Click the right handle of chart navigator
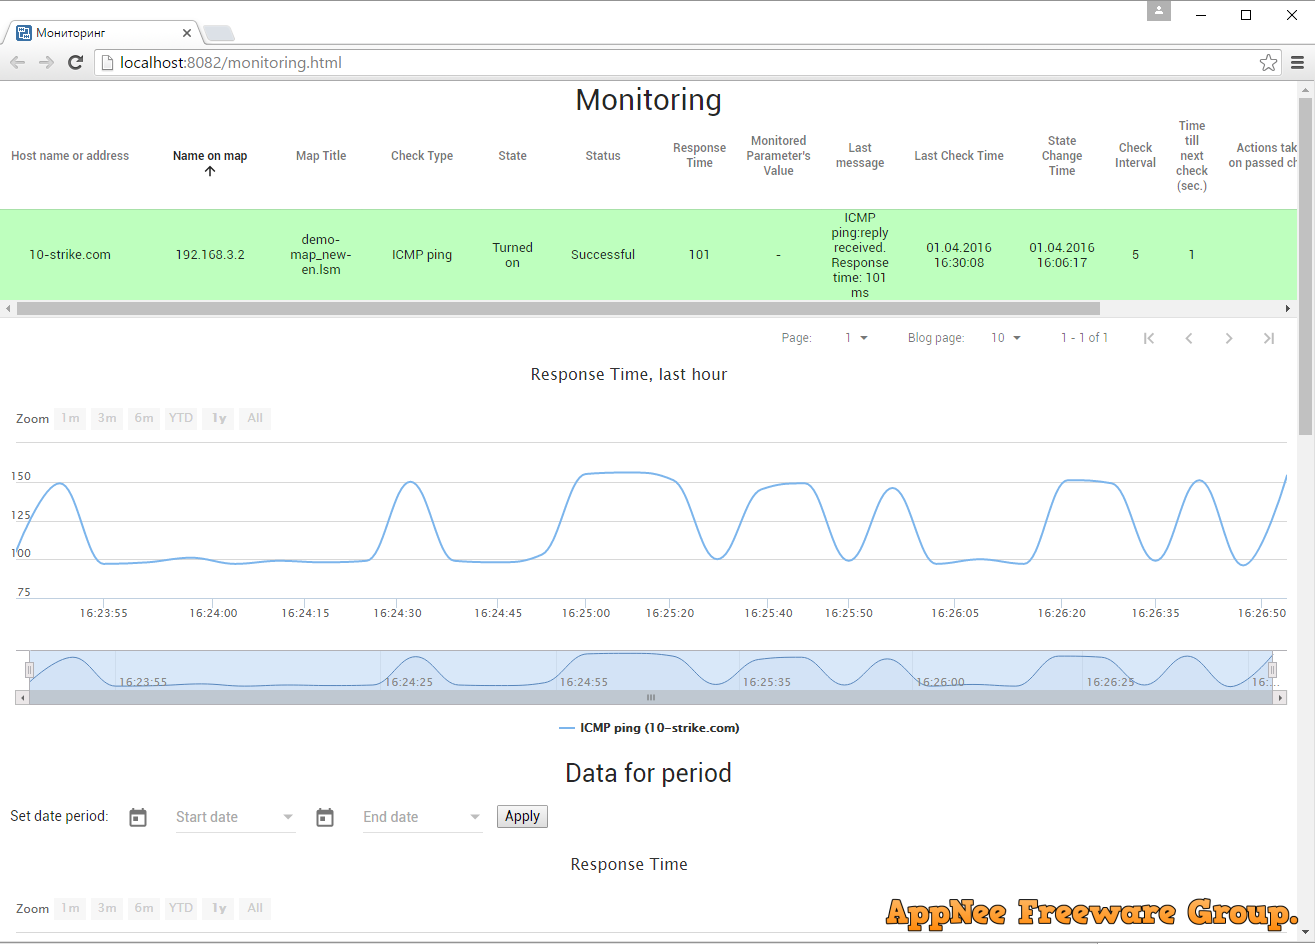 1273,670
